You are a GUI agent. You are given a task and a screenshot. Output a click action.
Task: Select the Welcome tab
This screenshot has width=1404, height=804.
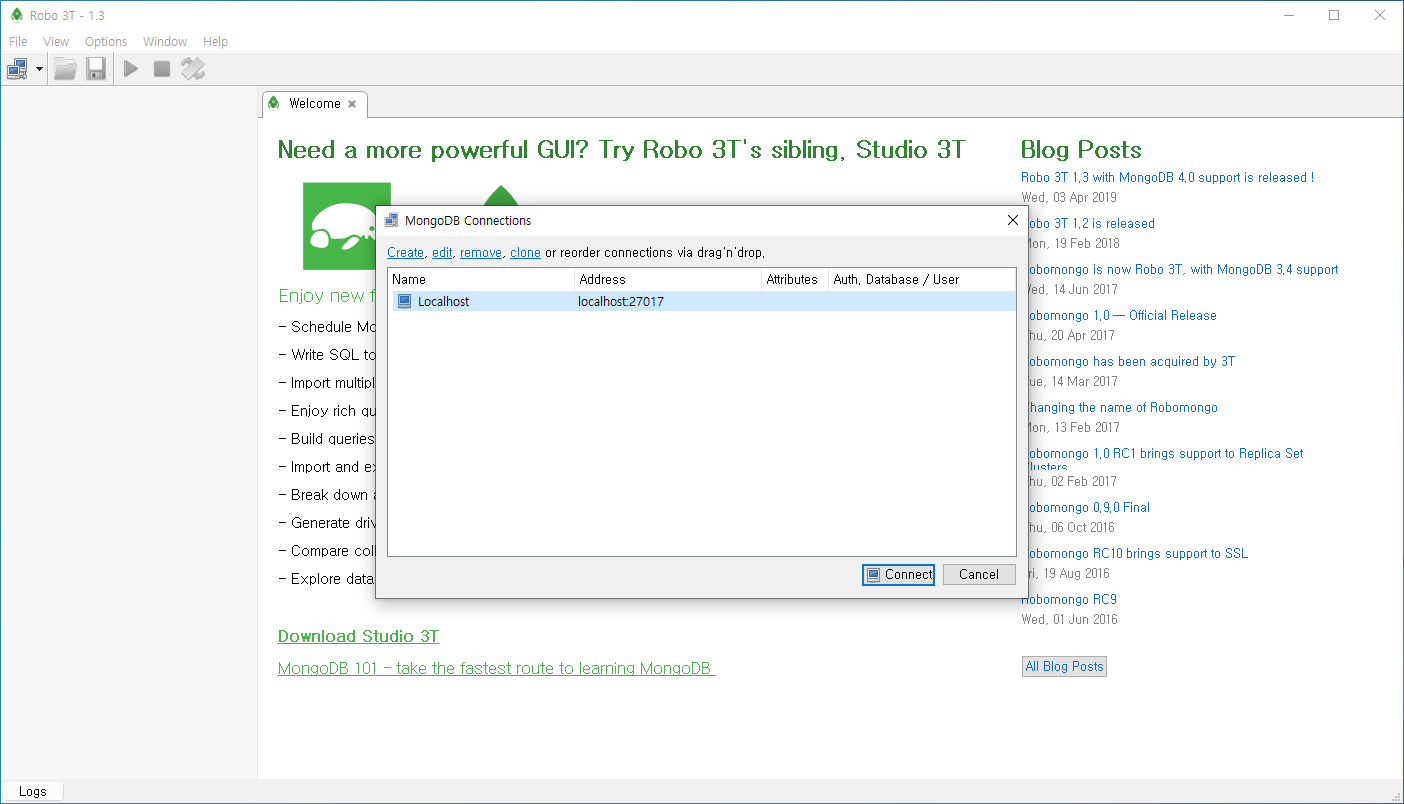(x=314, y=104)
